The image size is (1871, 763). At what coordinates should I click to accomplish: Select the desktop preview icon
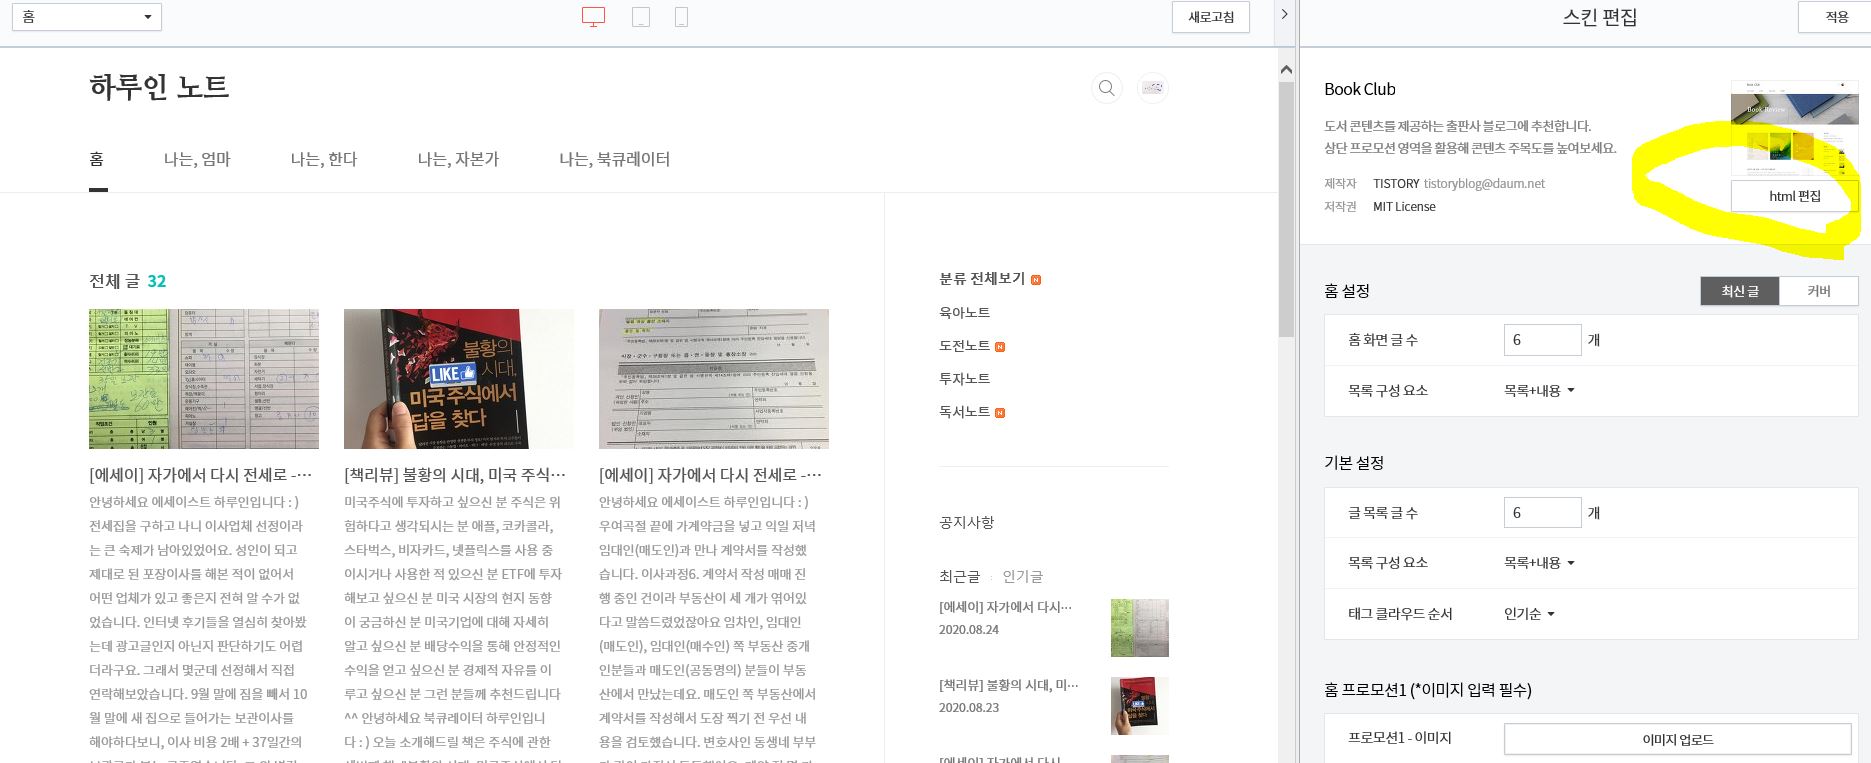593,17
